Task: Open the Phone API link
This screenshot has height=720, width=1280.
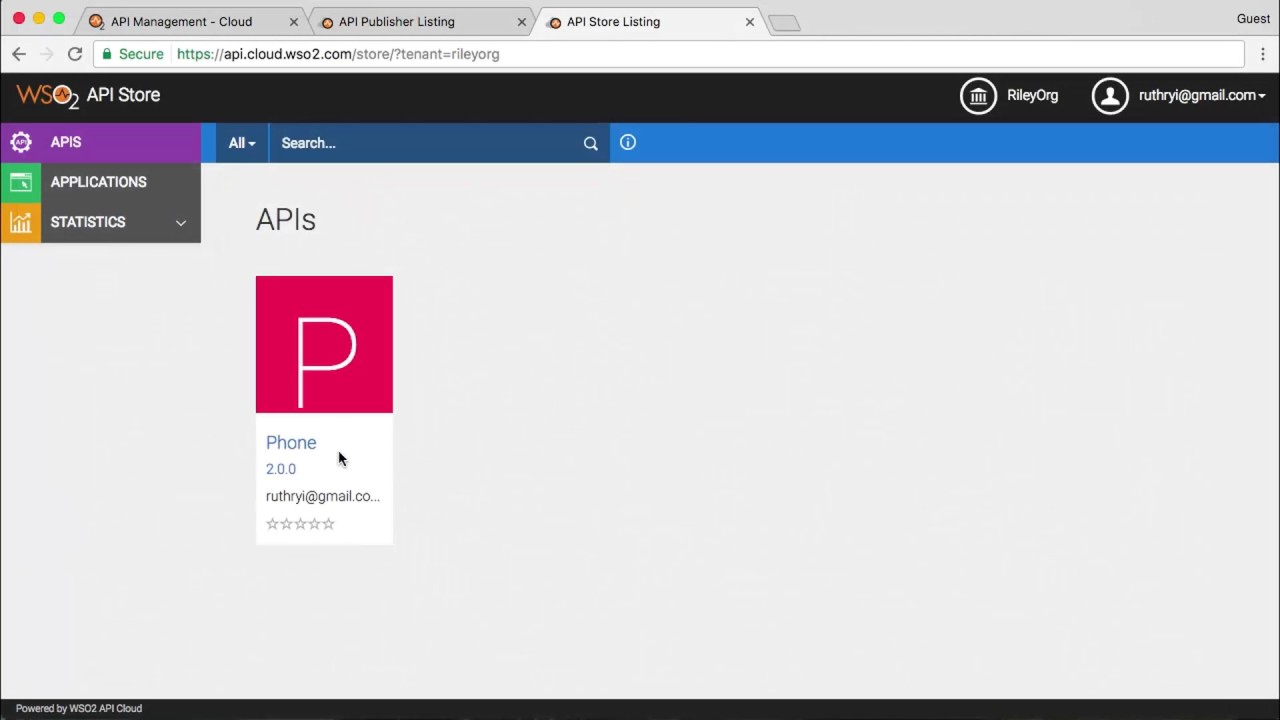Action: 291,443
